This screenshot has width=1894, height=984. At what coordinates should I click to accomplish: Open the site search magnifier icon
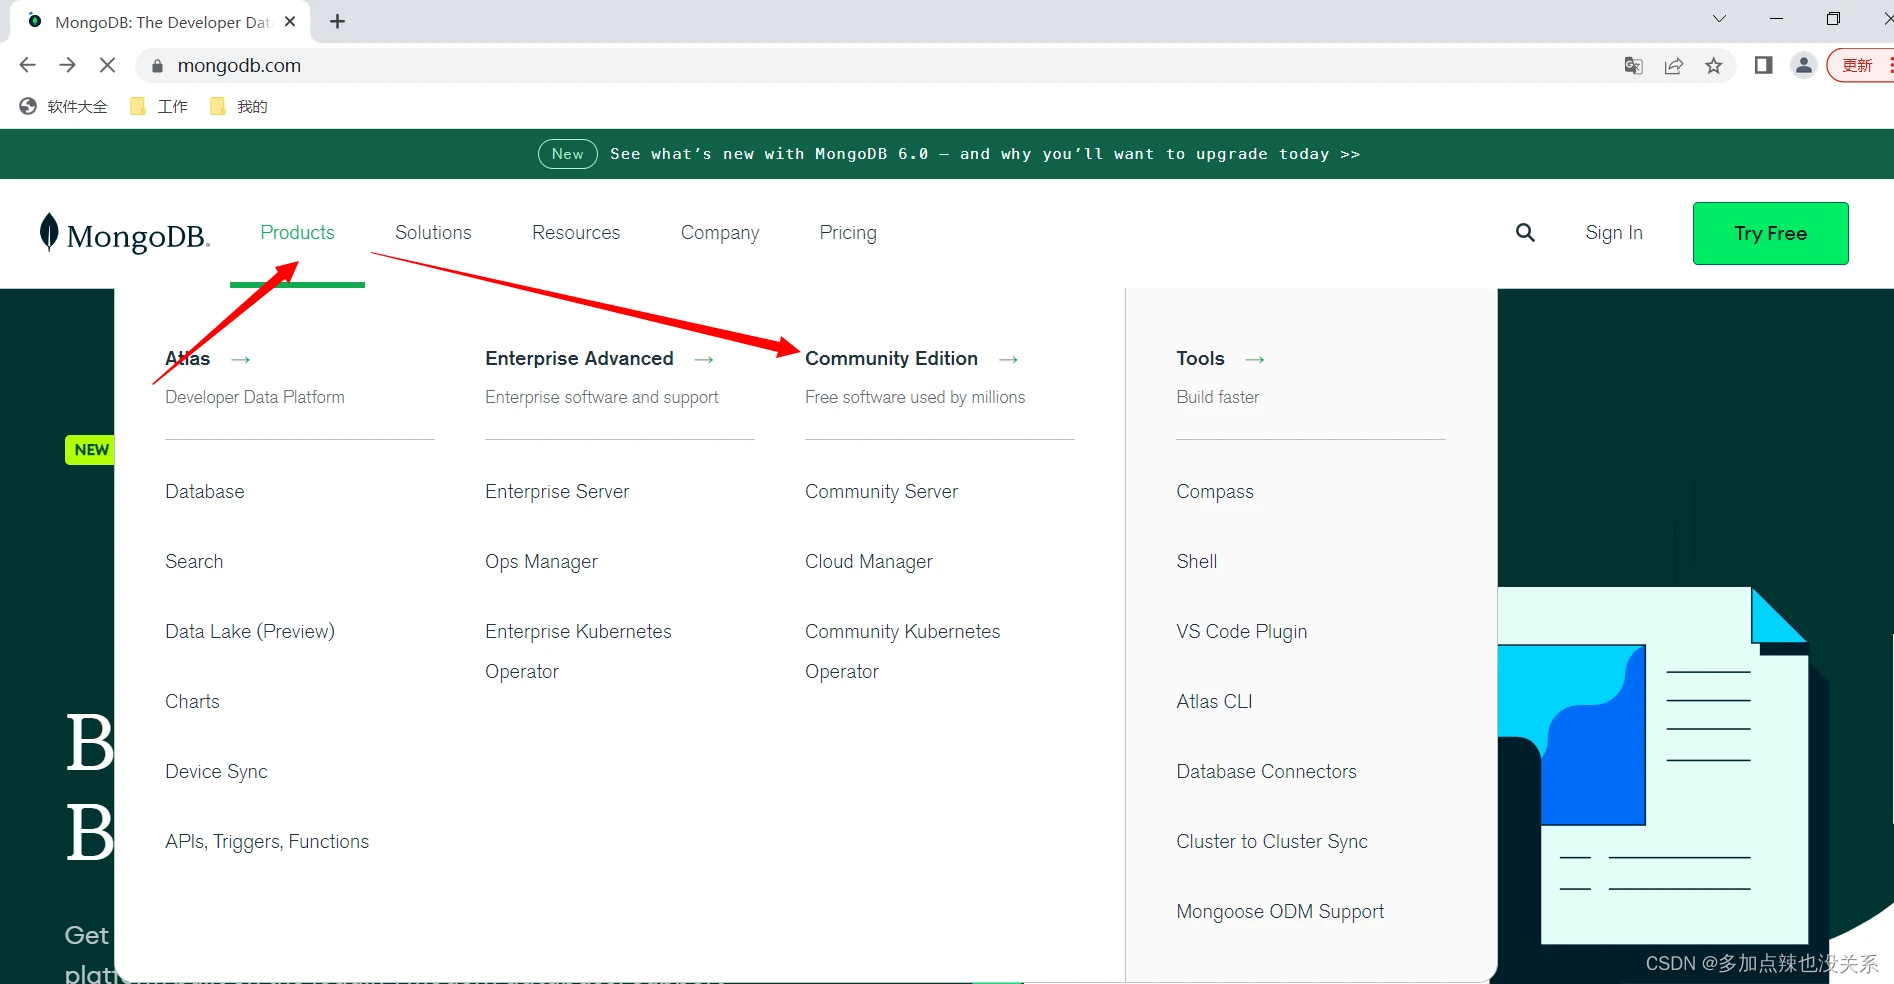[x=1525, y=233]
